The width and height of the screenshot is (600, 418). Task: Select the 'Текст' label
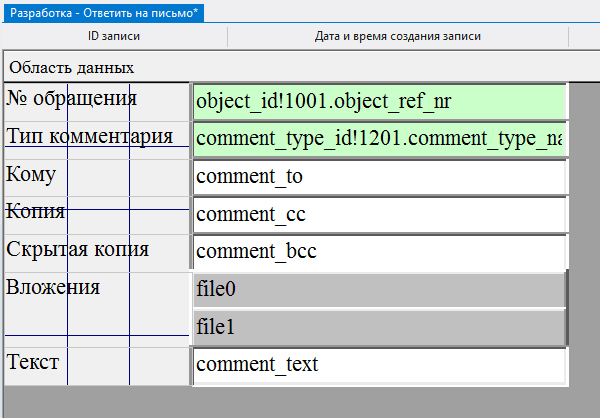point(33,361)
